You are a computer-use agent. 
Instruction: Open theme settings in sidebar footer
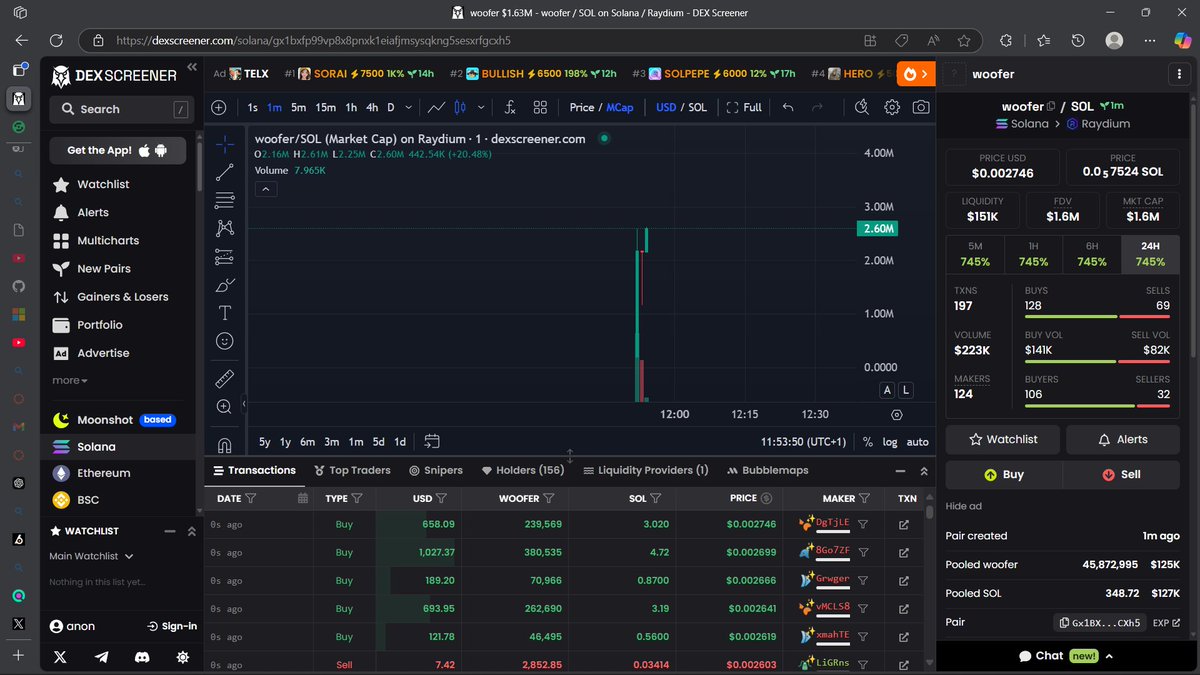click(x=182, y=657)
